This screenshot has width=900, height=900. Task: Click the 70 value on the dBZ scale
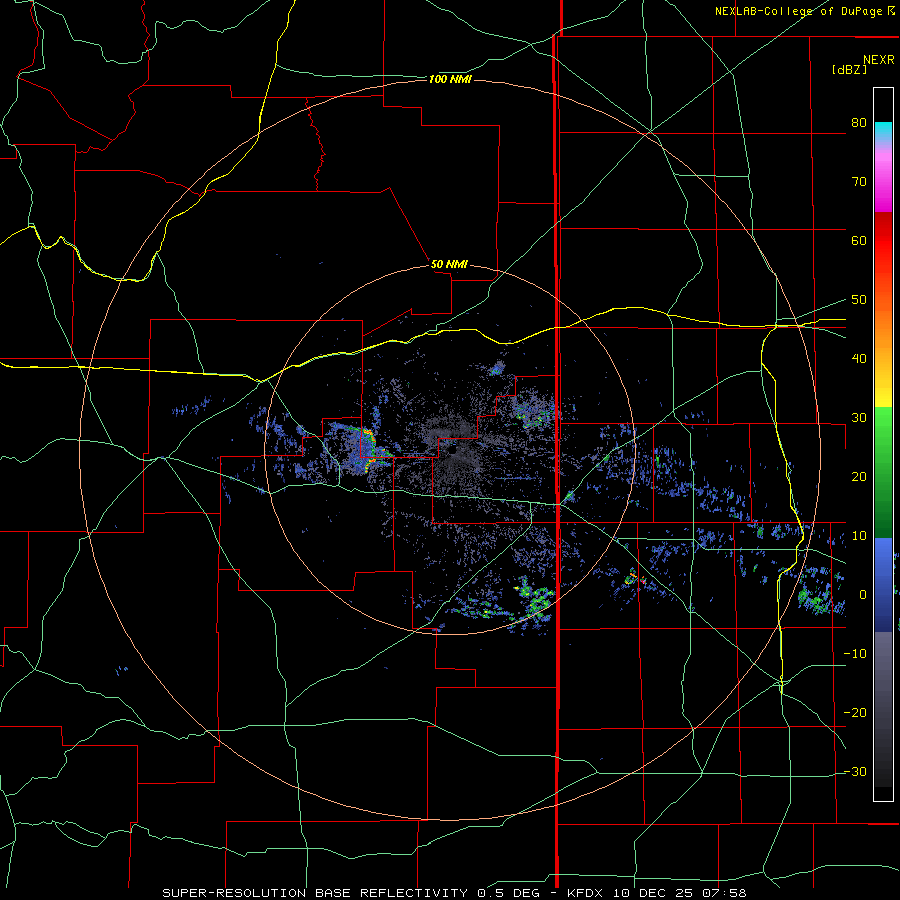pyautogui.click(x=859, y=182)
